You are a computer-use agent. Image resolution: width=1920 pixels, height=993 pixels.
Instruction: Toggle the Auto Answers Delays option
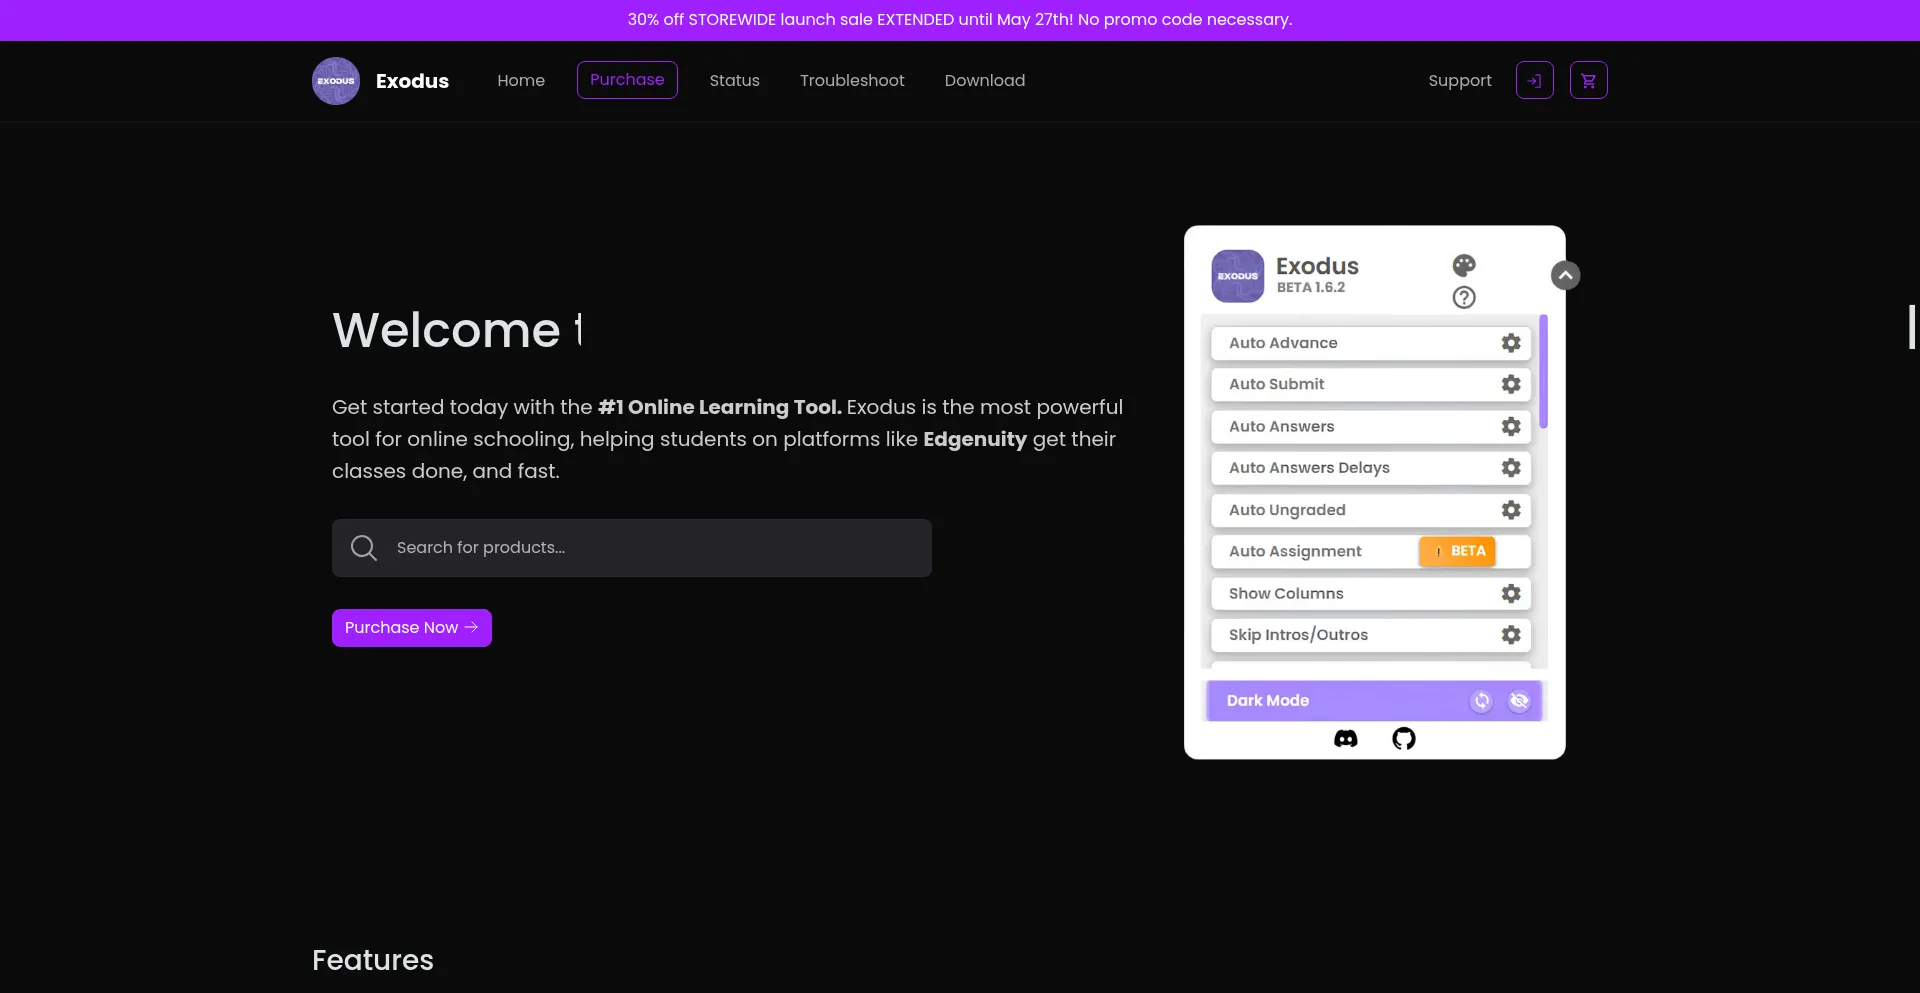(1371, 468)
